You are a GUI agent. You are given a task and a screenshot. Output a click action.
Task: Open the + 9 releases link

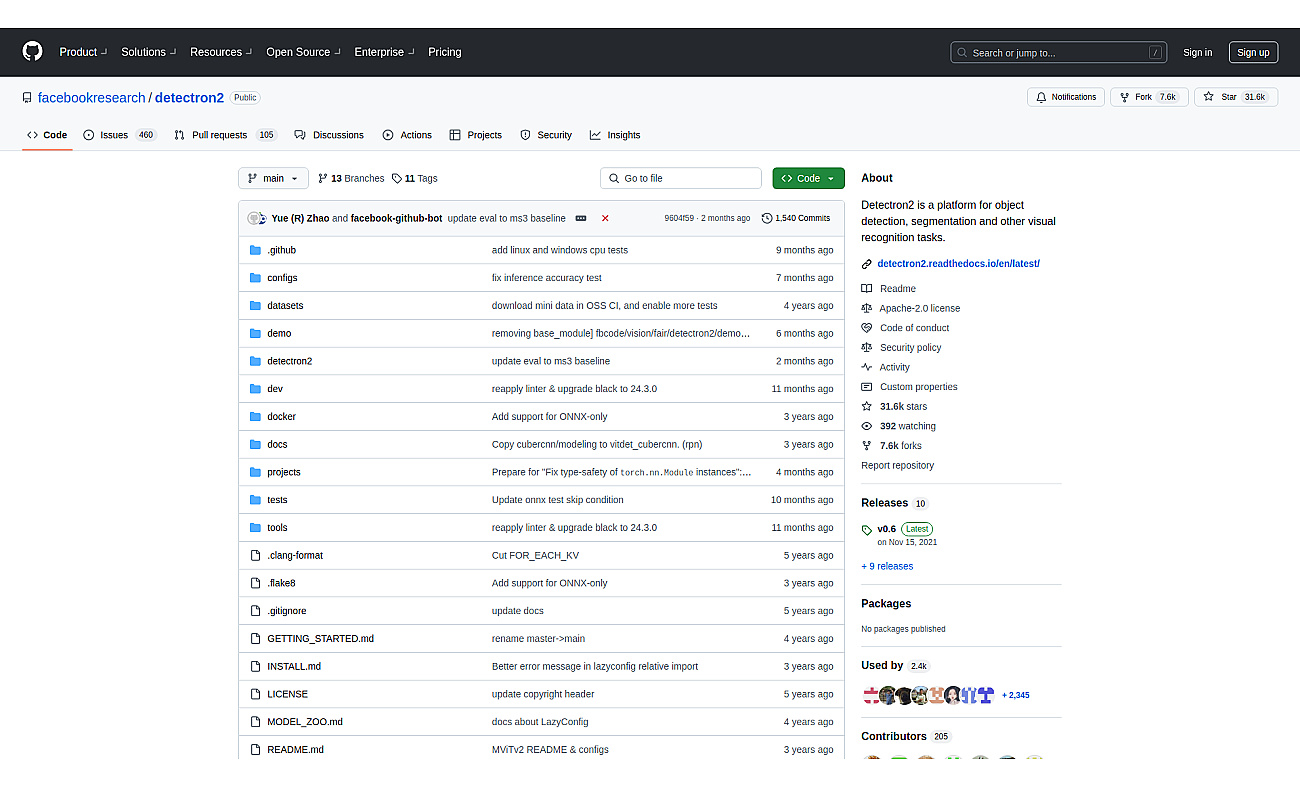tap(887, 566)
